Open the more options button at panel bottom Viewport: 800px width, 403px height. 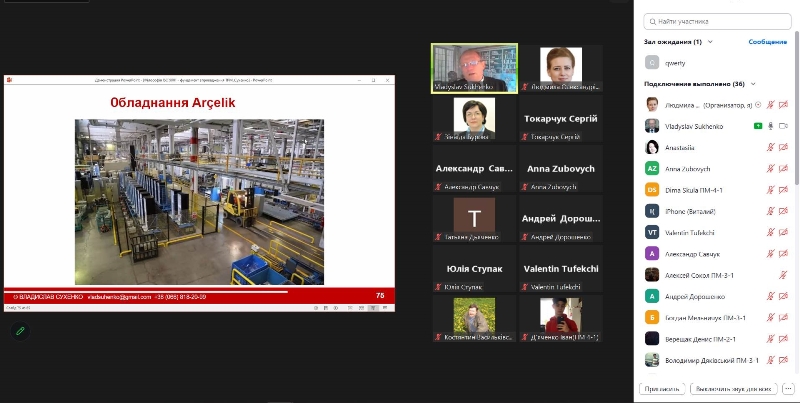[x=789, y=389]
